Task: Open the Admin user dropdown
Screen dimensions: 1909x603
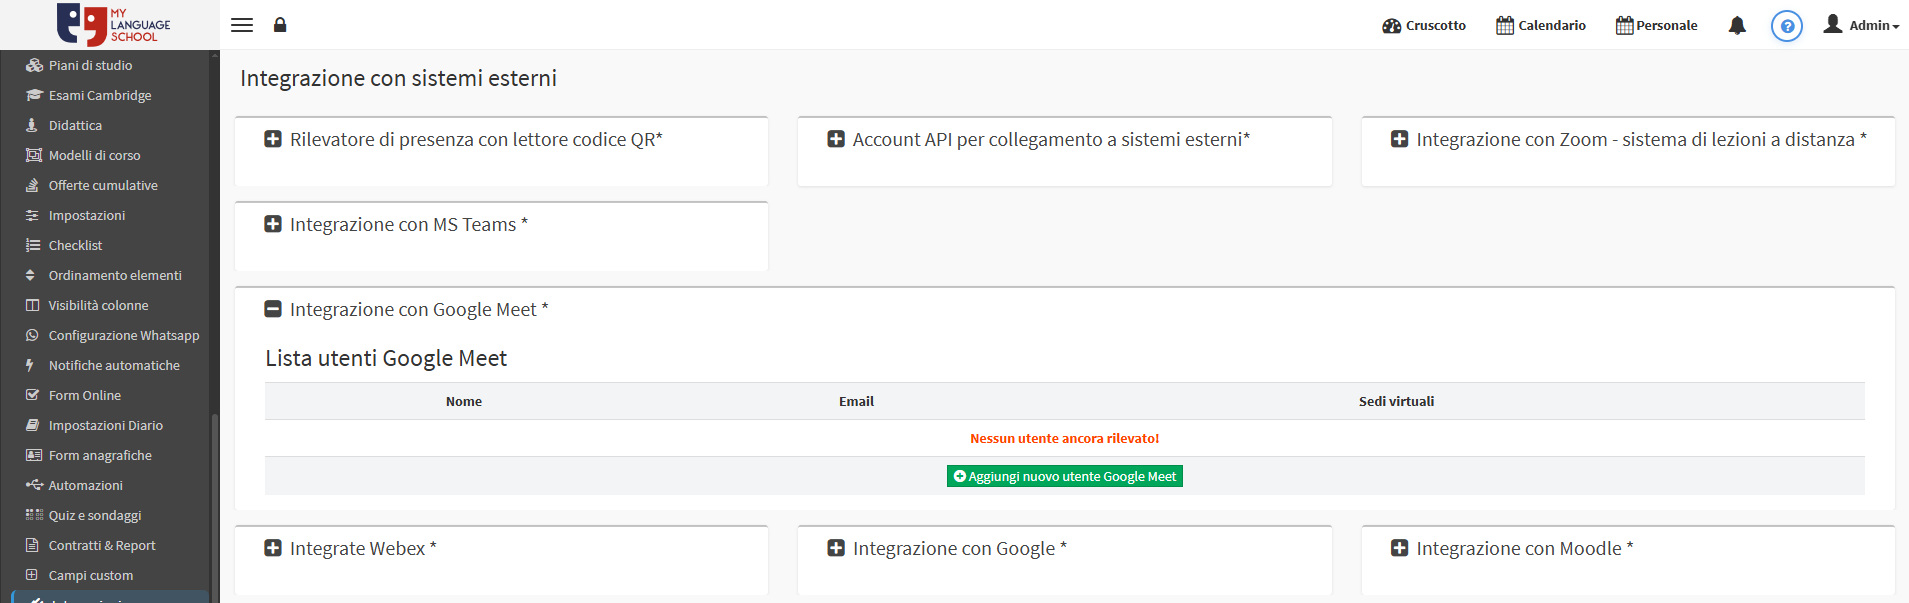Action: pyautogui.click(x=1861, y=26)
